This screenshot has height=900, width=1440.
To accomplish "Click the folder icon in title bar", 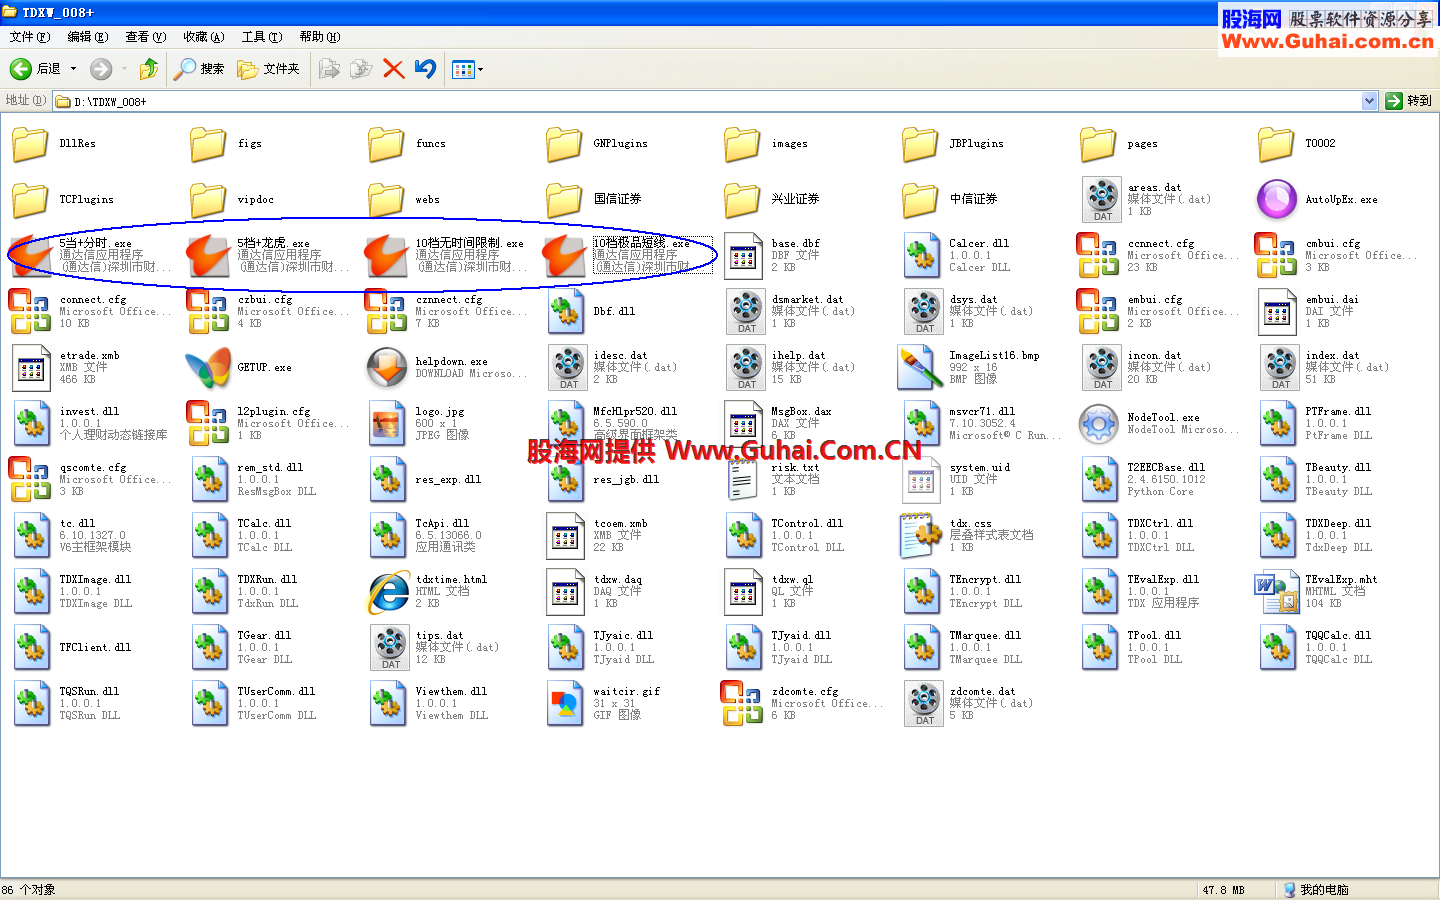I will [9, 12].
